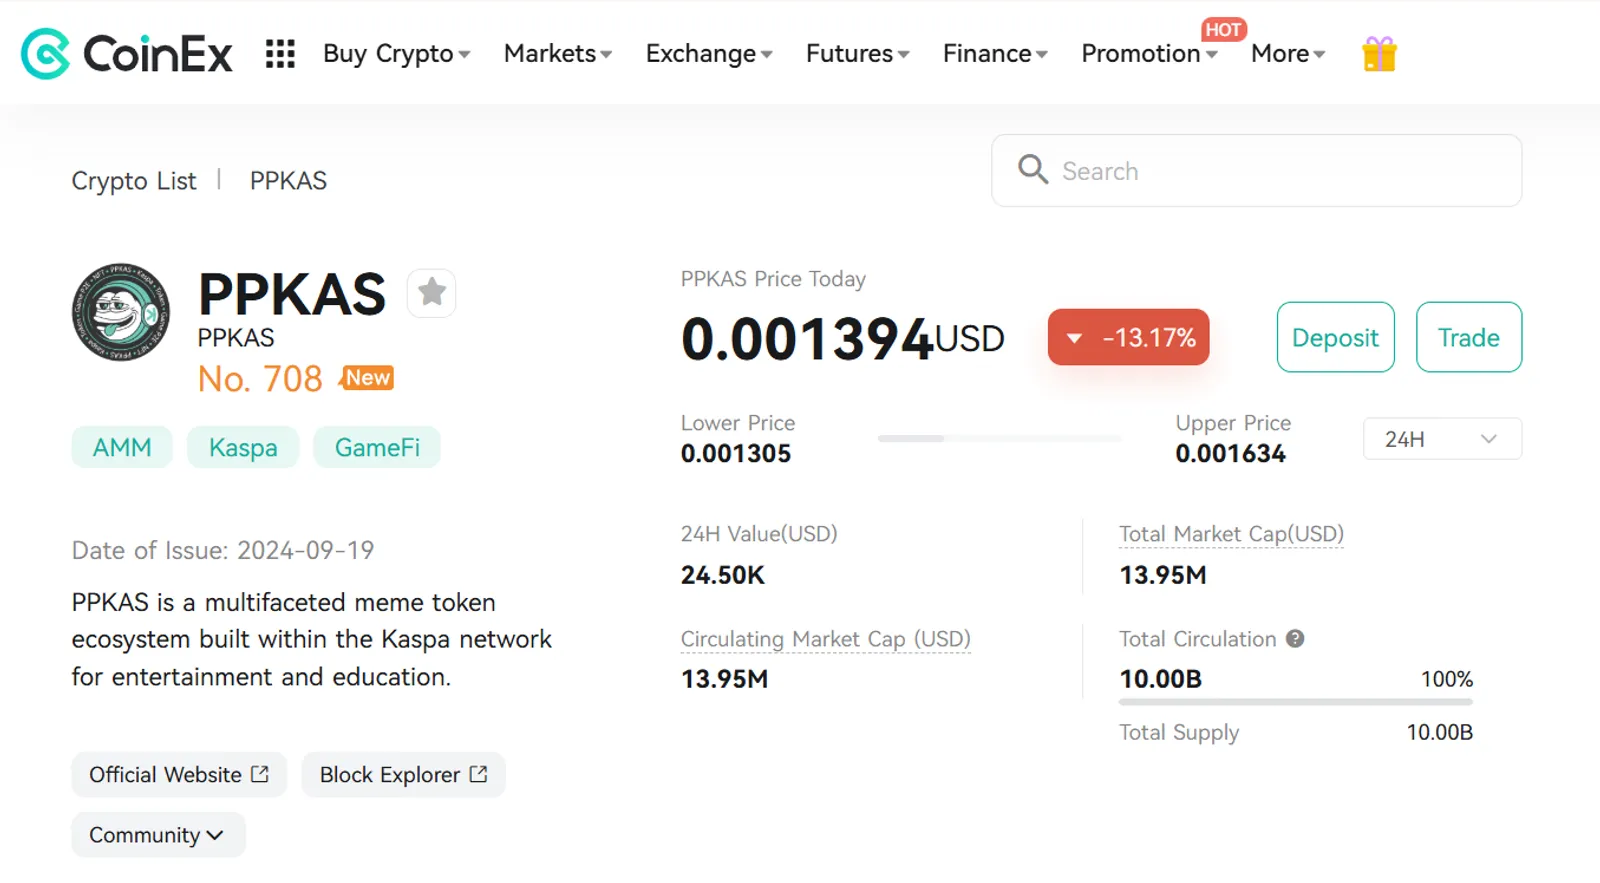Click the PPKAS breadcrumb item
1600x883 pixels.
tap(288, 181)
